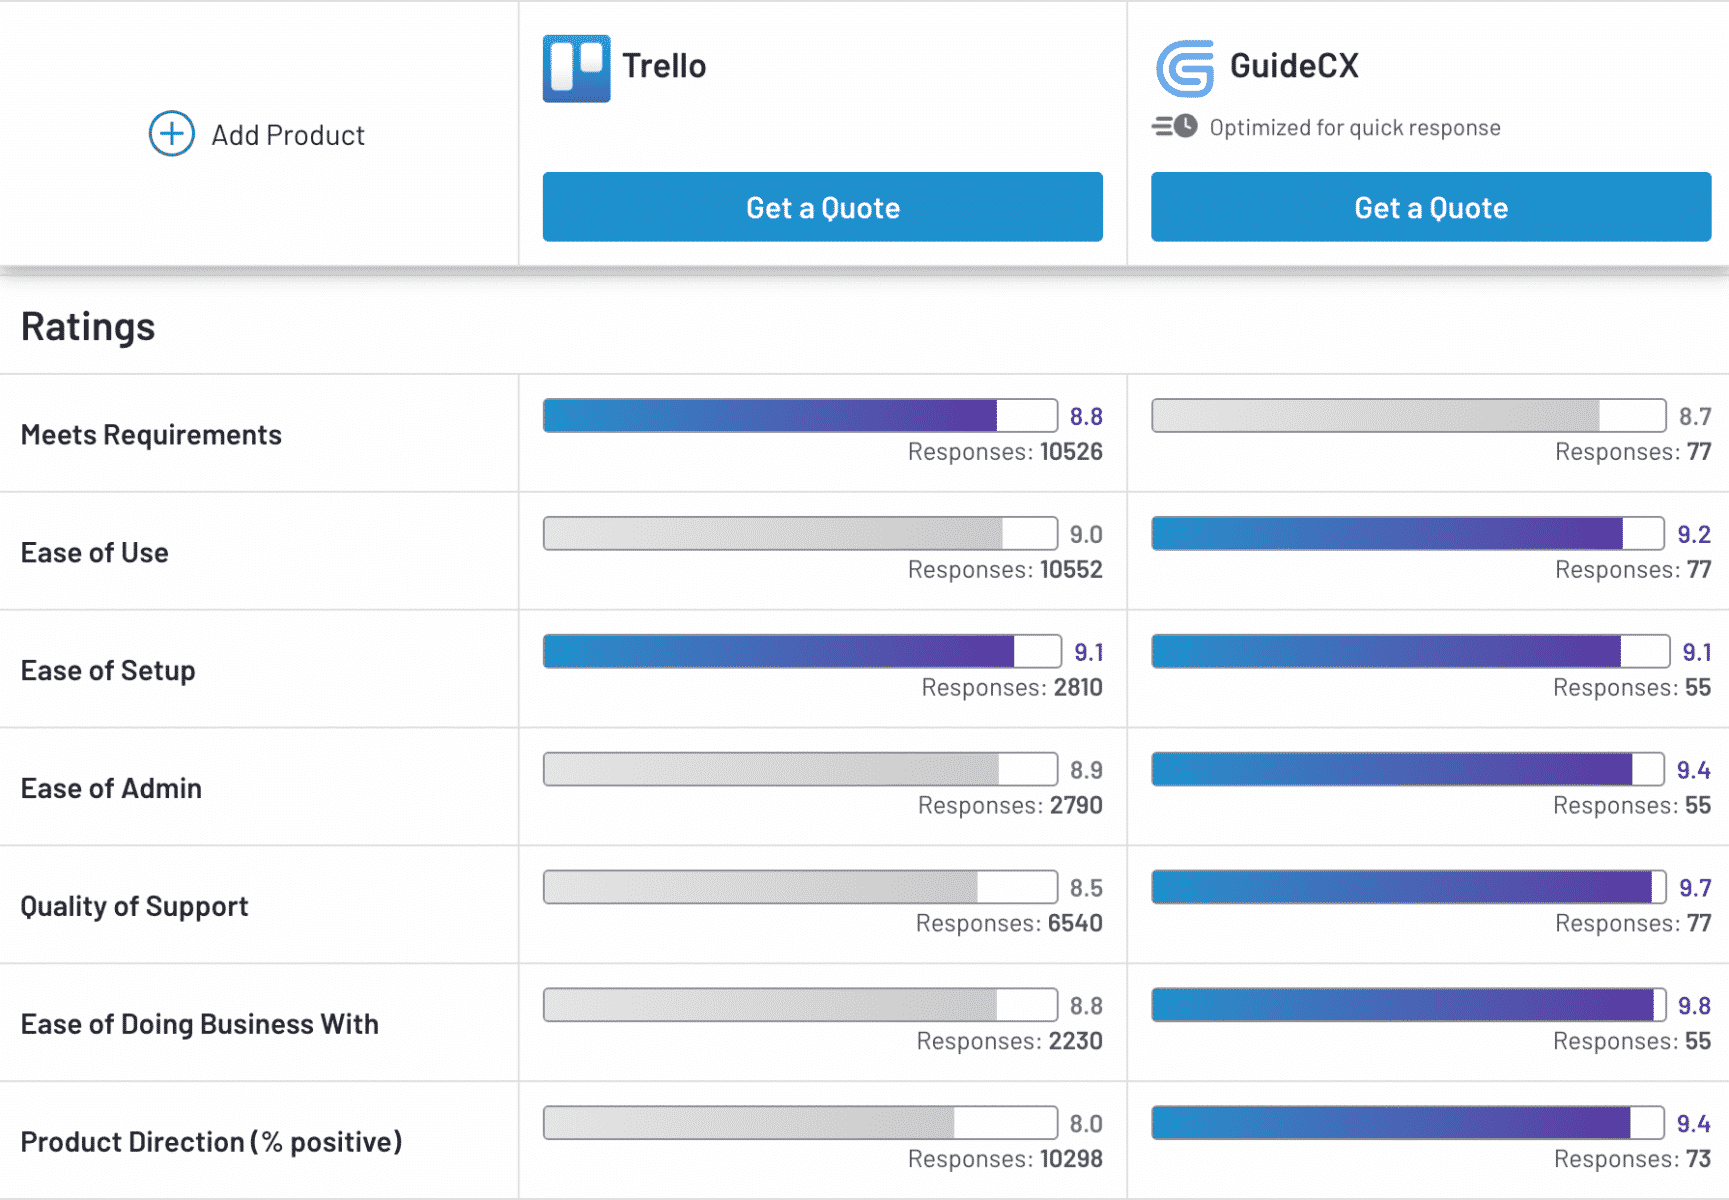
Task: Click Trello's 8.8 Ease of Doing Business score
Action: click(1086, 1007)
